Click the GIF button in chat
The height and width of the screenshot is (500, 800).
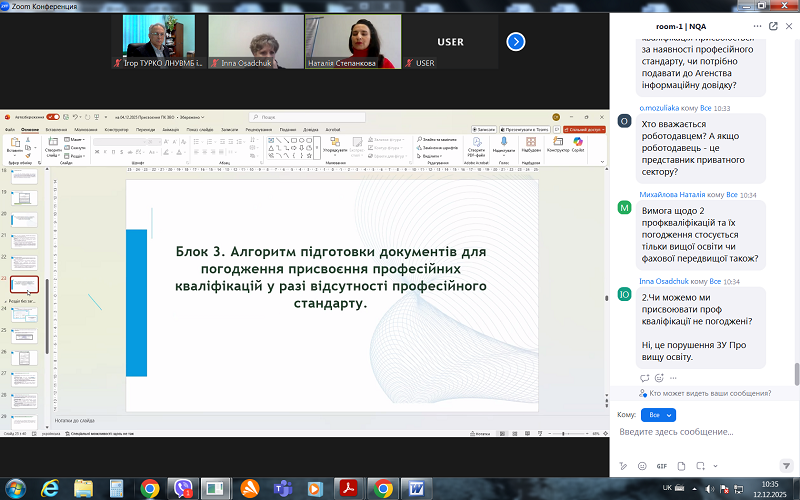point(661,466)
